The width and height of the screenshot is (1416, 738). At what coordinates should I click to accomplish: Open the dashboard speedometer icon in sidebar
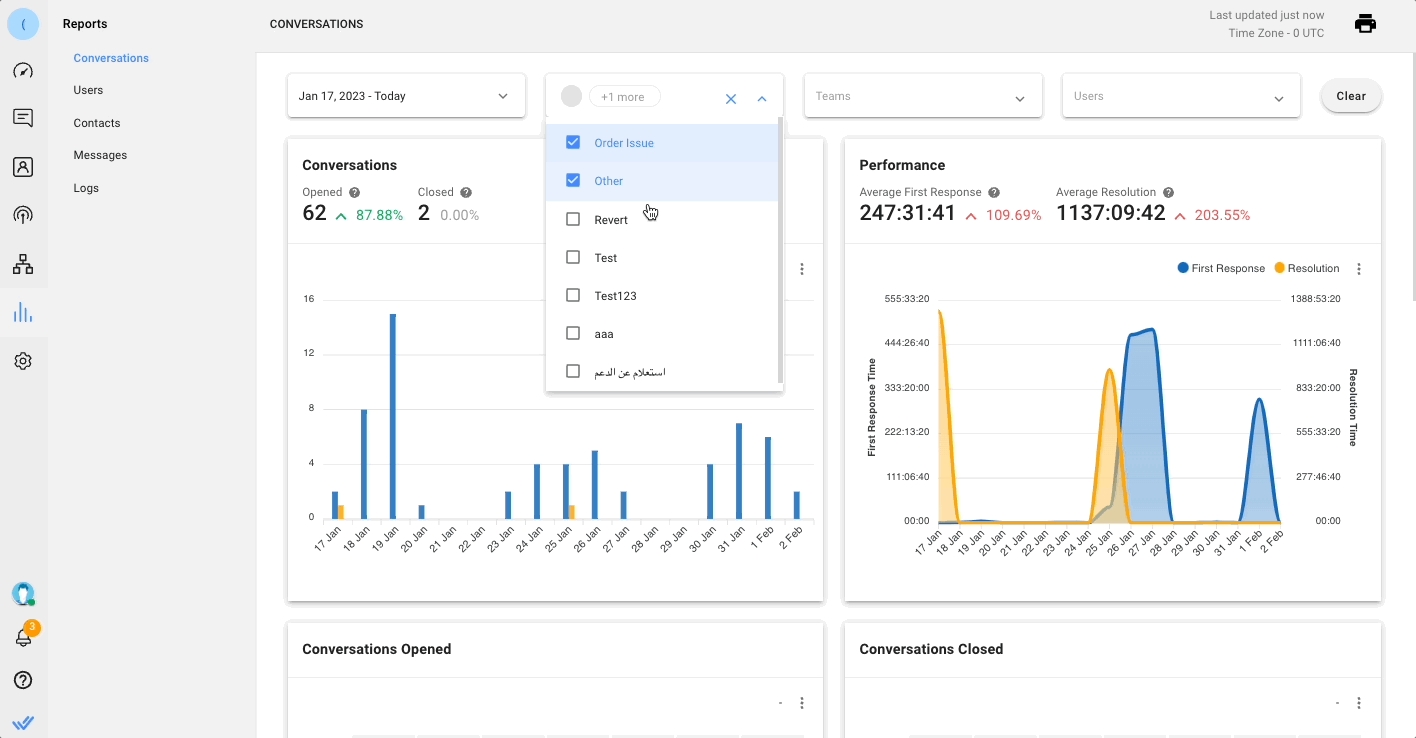coord(23,71)
